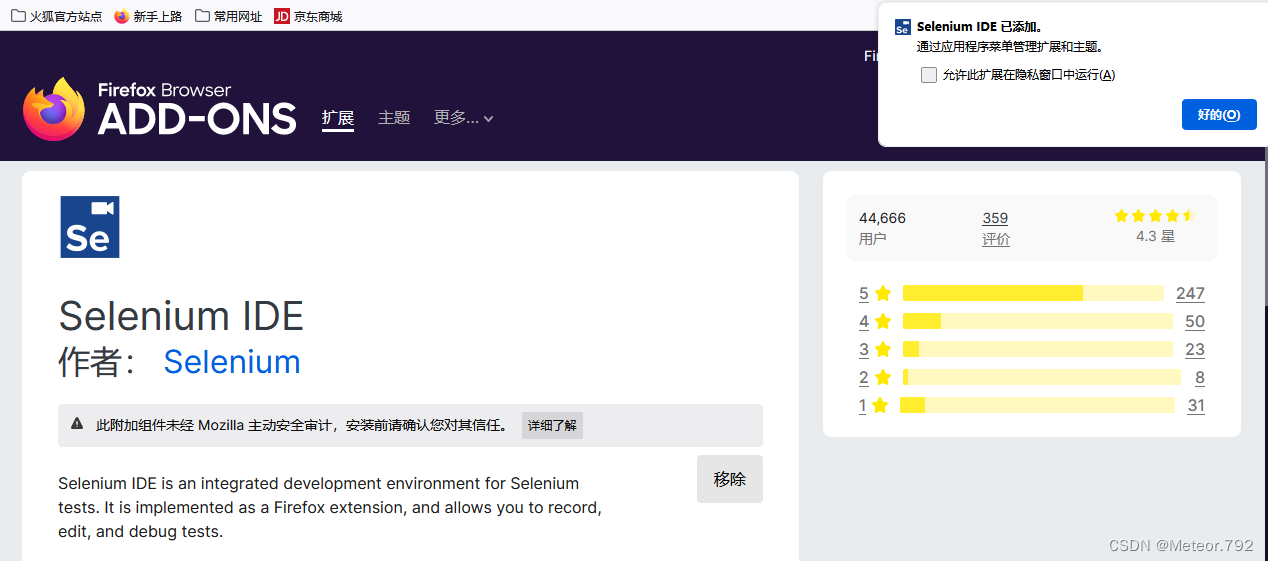Open the 8 two-star count link
Screen dimensions: 1268x561
click(x=1200, y=377)
